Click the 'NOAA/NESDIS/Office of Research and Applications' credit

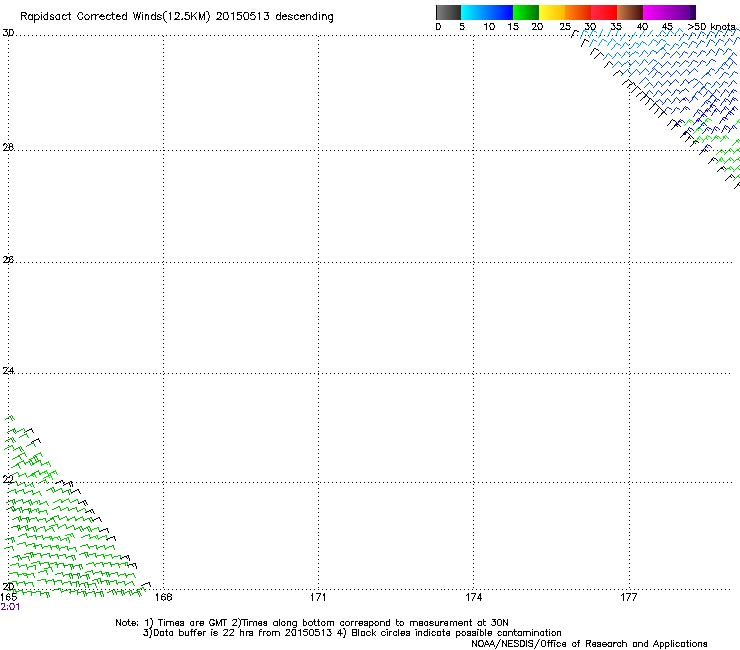pos(589,644)
